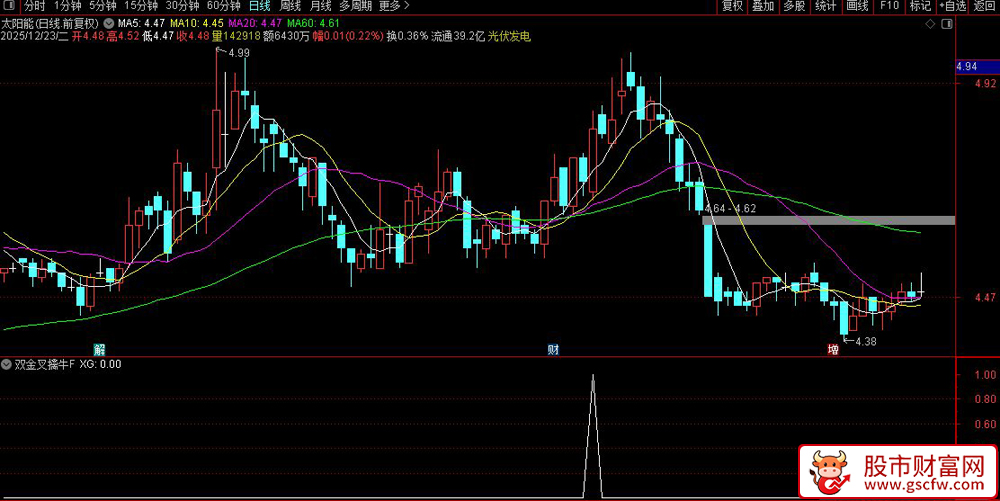Click the 流通39.2亿 float value
The width and height of the screenshot is (1000, 501).
459,36
